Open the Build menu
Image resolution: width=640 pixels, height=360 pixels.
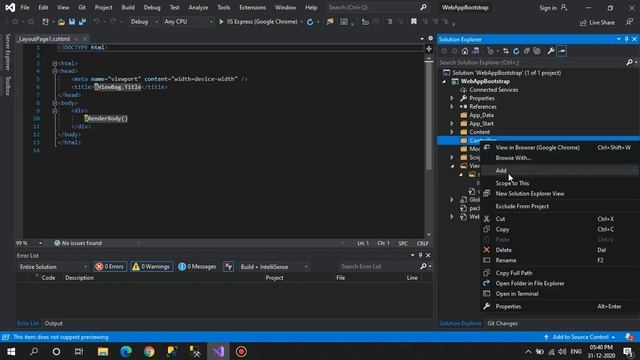click(128, 7)
